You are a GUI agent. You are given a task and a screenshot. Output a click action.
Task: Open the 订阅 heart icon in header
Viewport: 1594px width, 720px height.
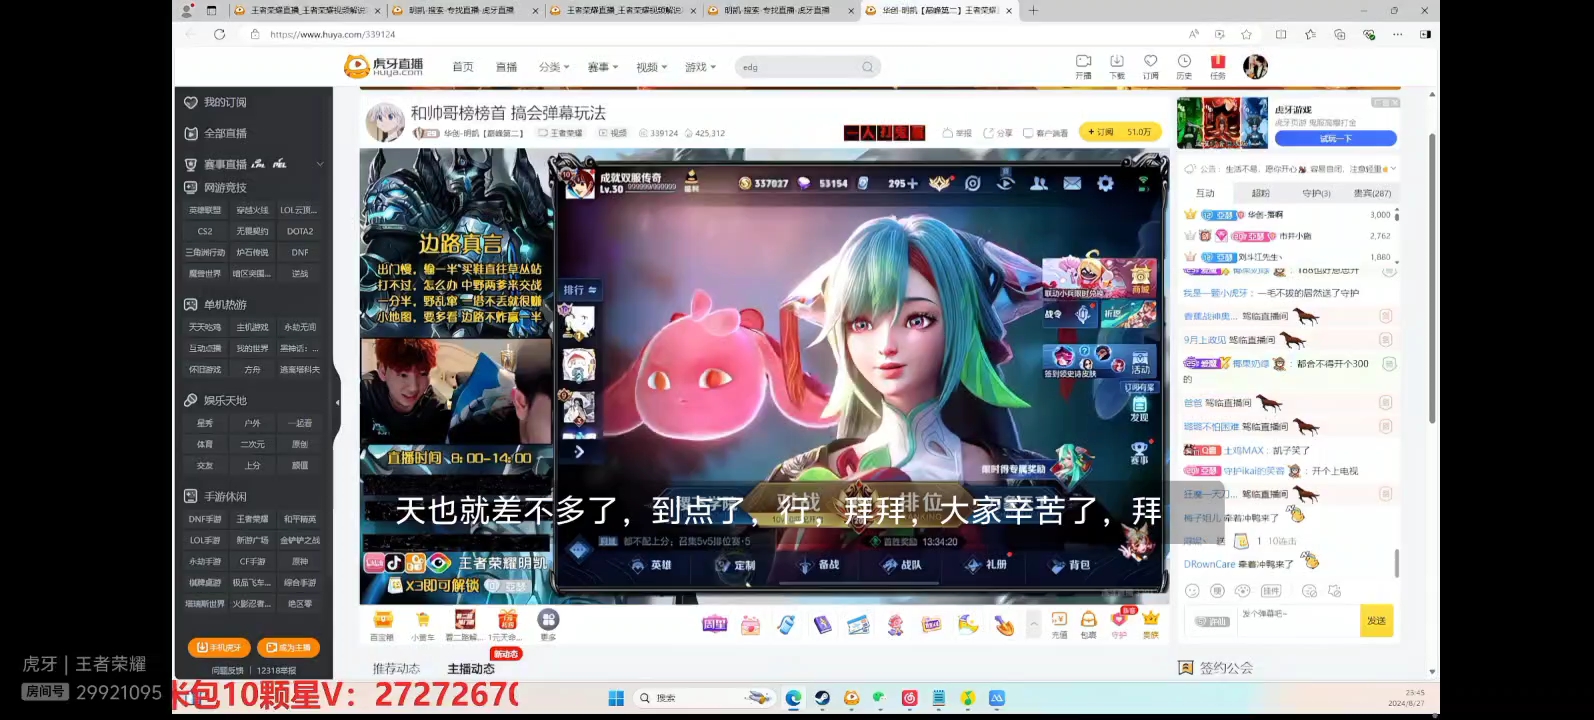point(1151,66)
